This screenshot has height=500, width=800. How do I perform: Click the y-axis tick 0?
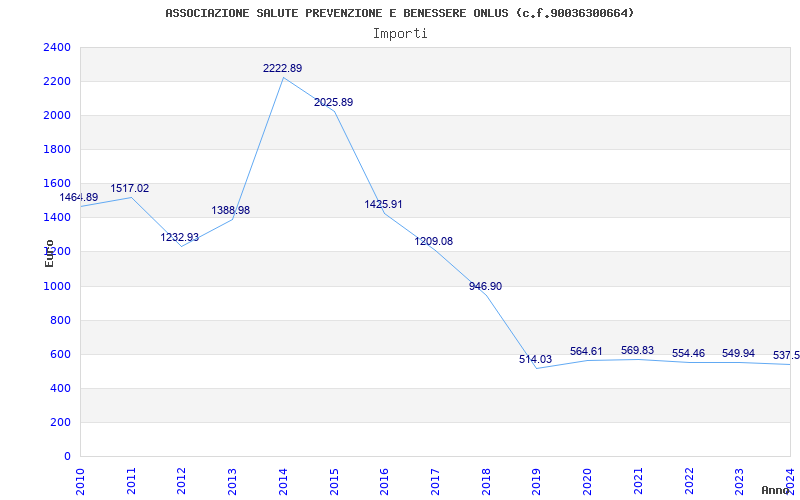67,457
